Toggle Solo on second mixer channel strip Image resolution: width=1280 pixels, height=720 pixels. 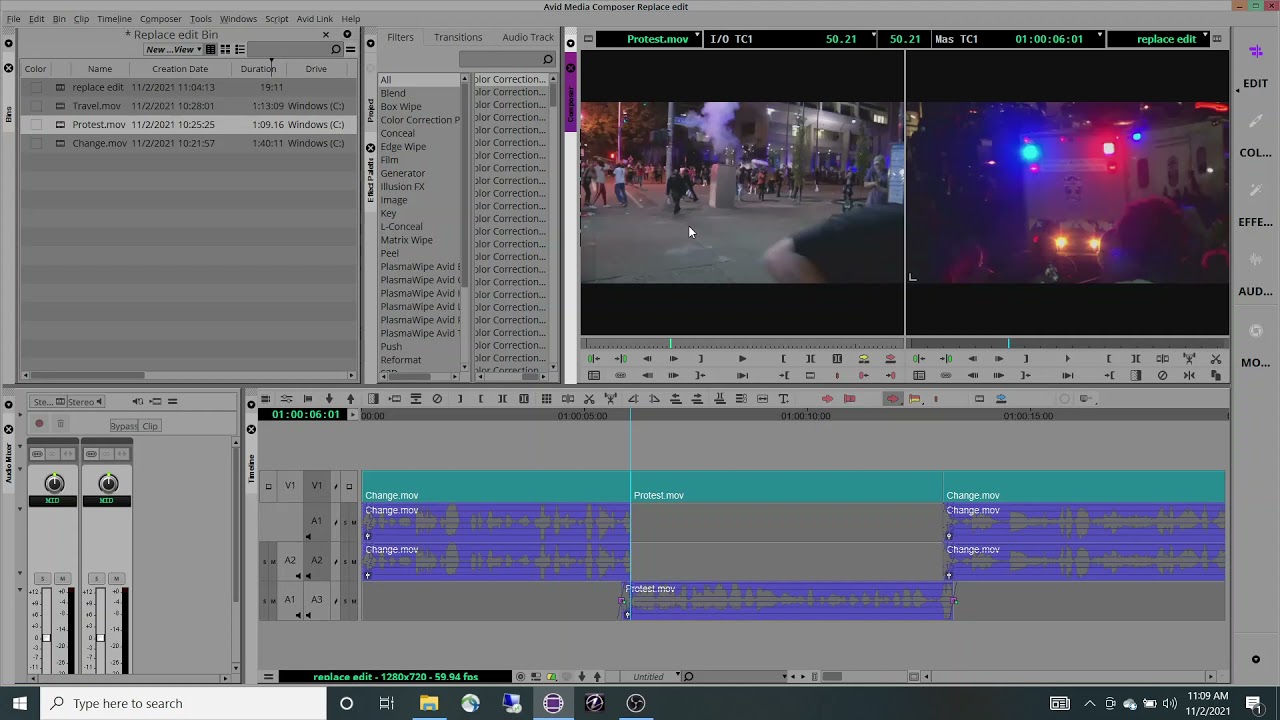pos(97,578)
